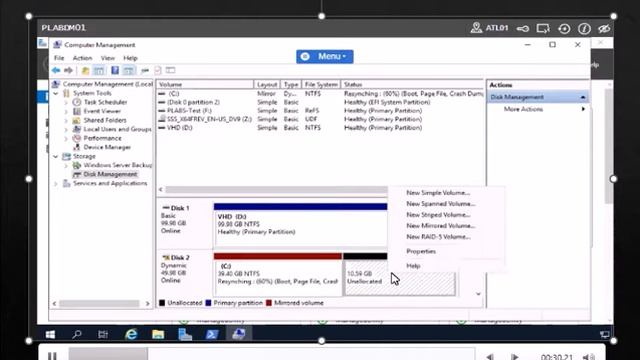Pause the video playback
This screenshot has height=360, width=640.
[x=52, y=356]
